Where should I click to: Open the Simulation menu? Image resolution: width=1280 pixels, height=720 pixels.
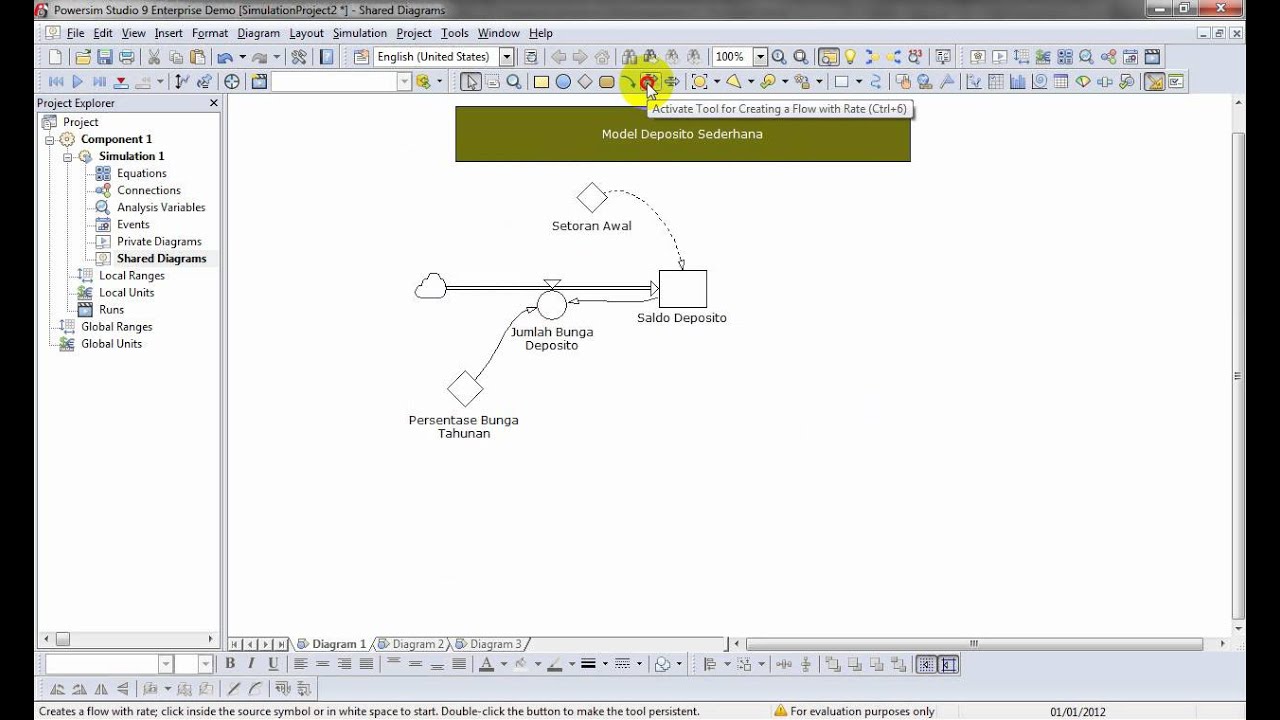pos(360,33)
